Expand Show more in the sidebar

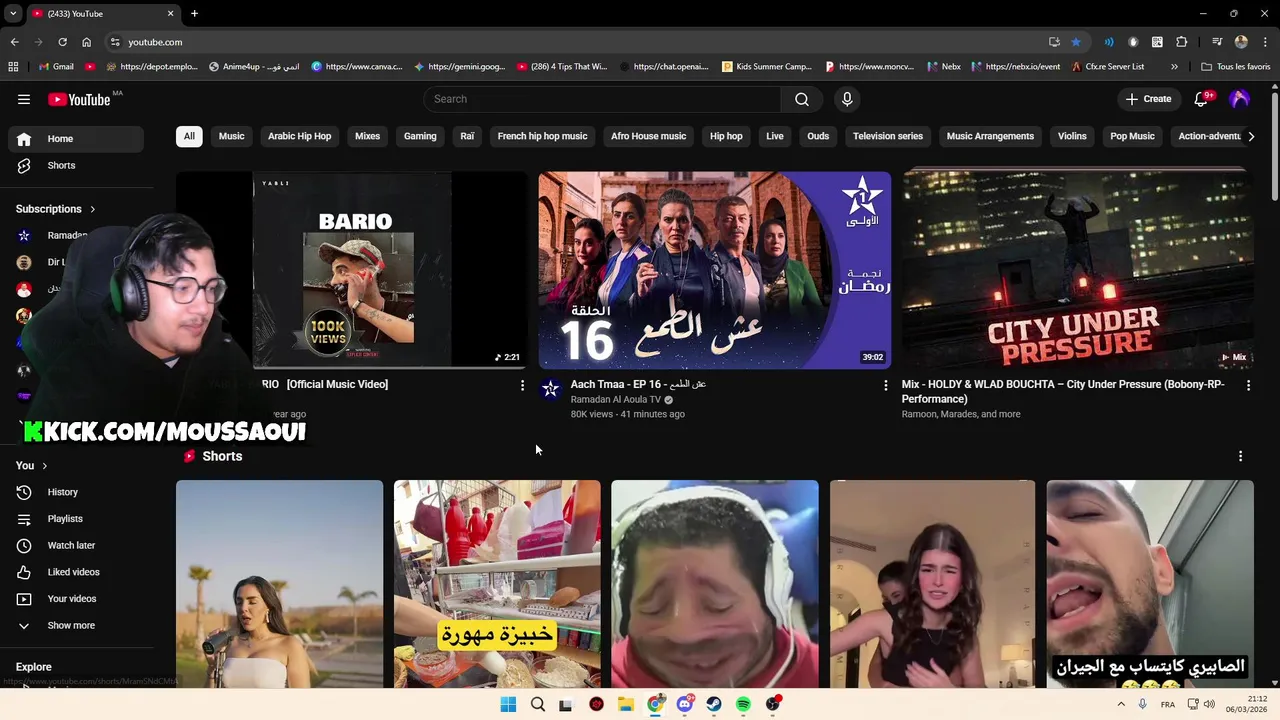click(76, 625)
